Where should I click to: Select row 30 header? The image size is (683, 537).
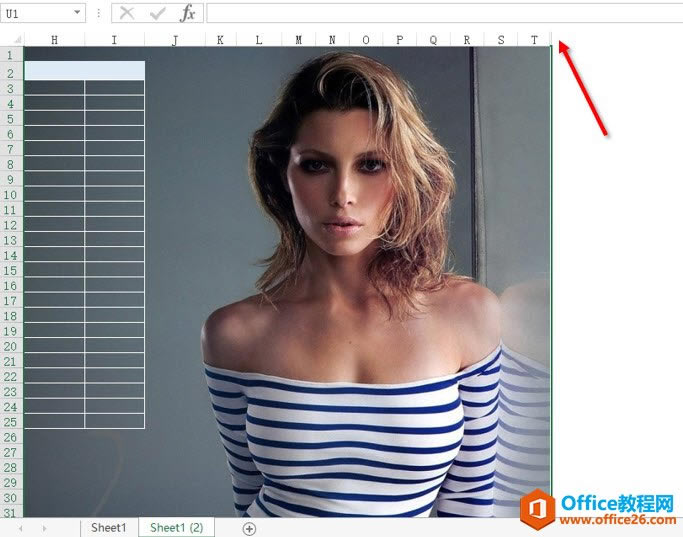[11, 497]
